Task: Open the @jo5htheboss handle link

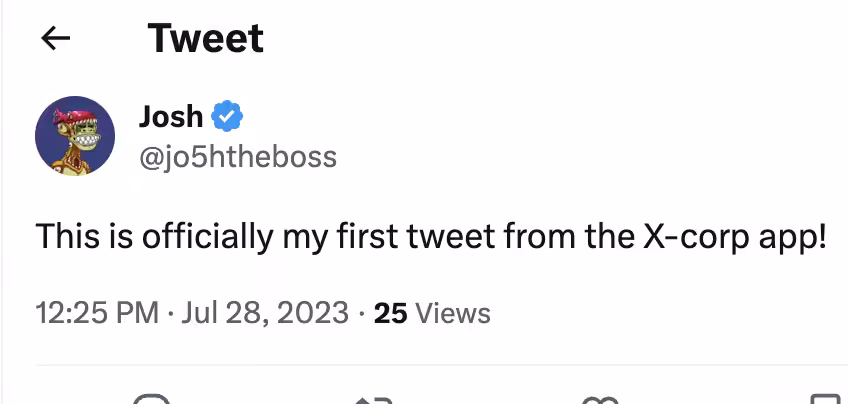Action: tap(238, 157)
